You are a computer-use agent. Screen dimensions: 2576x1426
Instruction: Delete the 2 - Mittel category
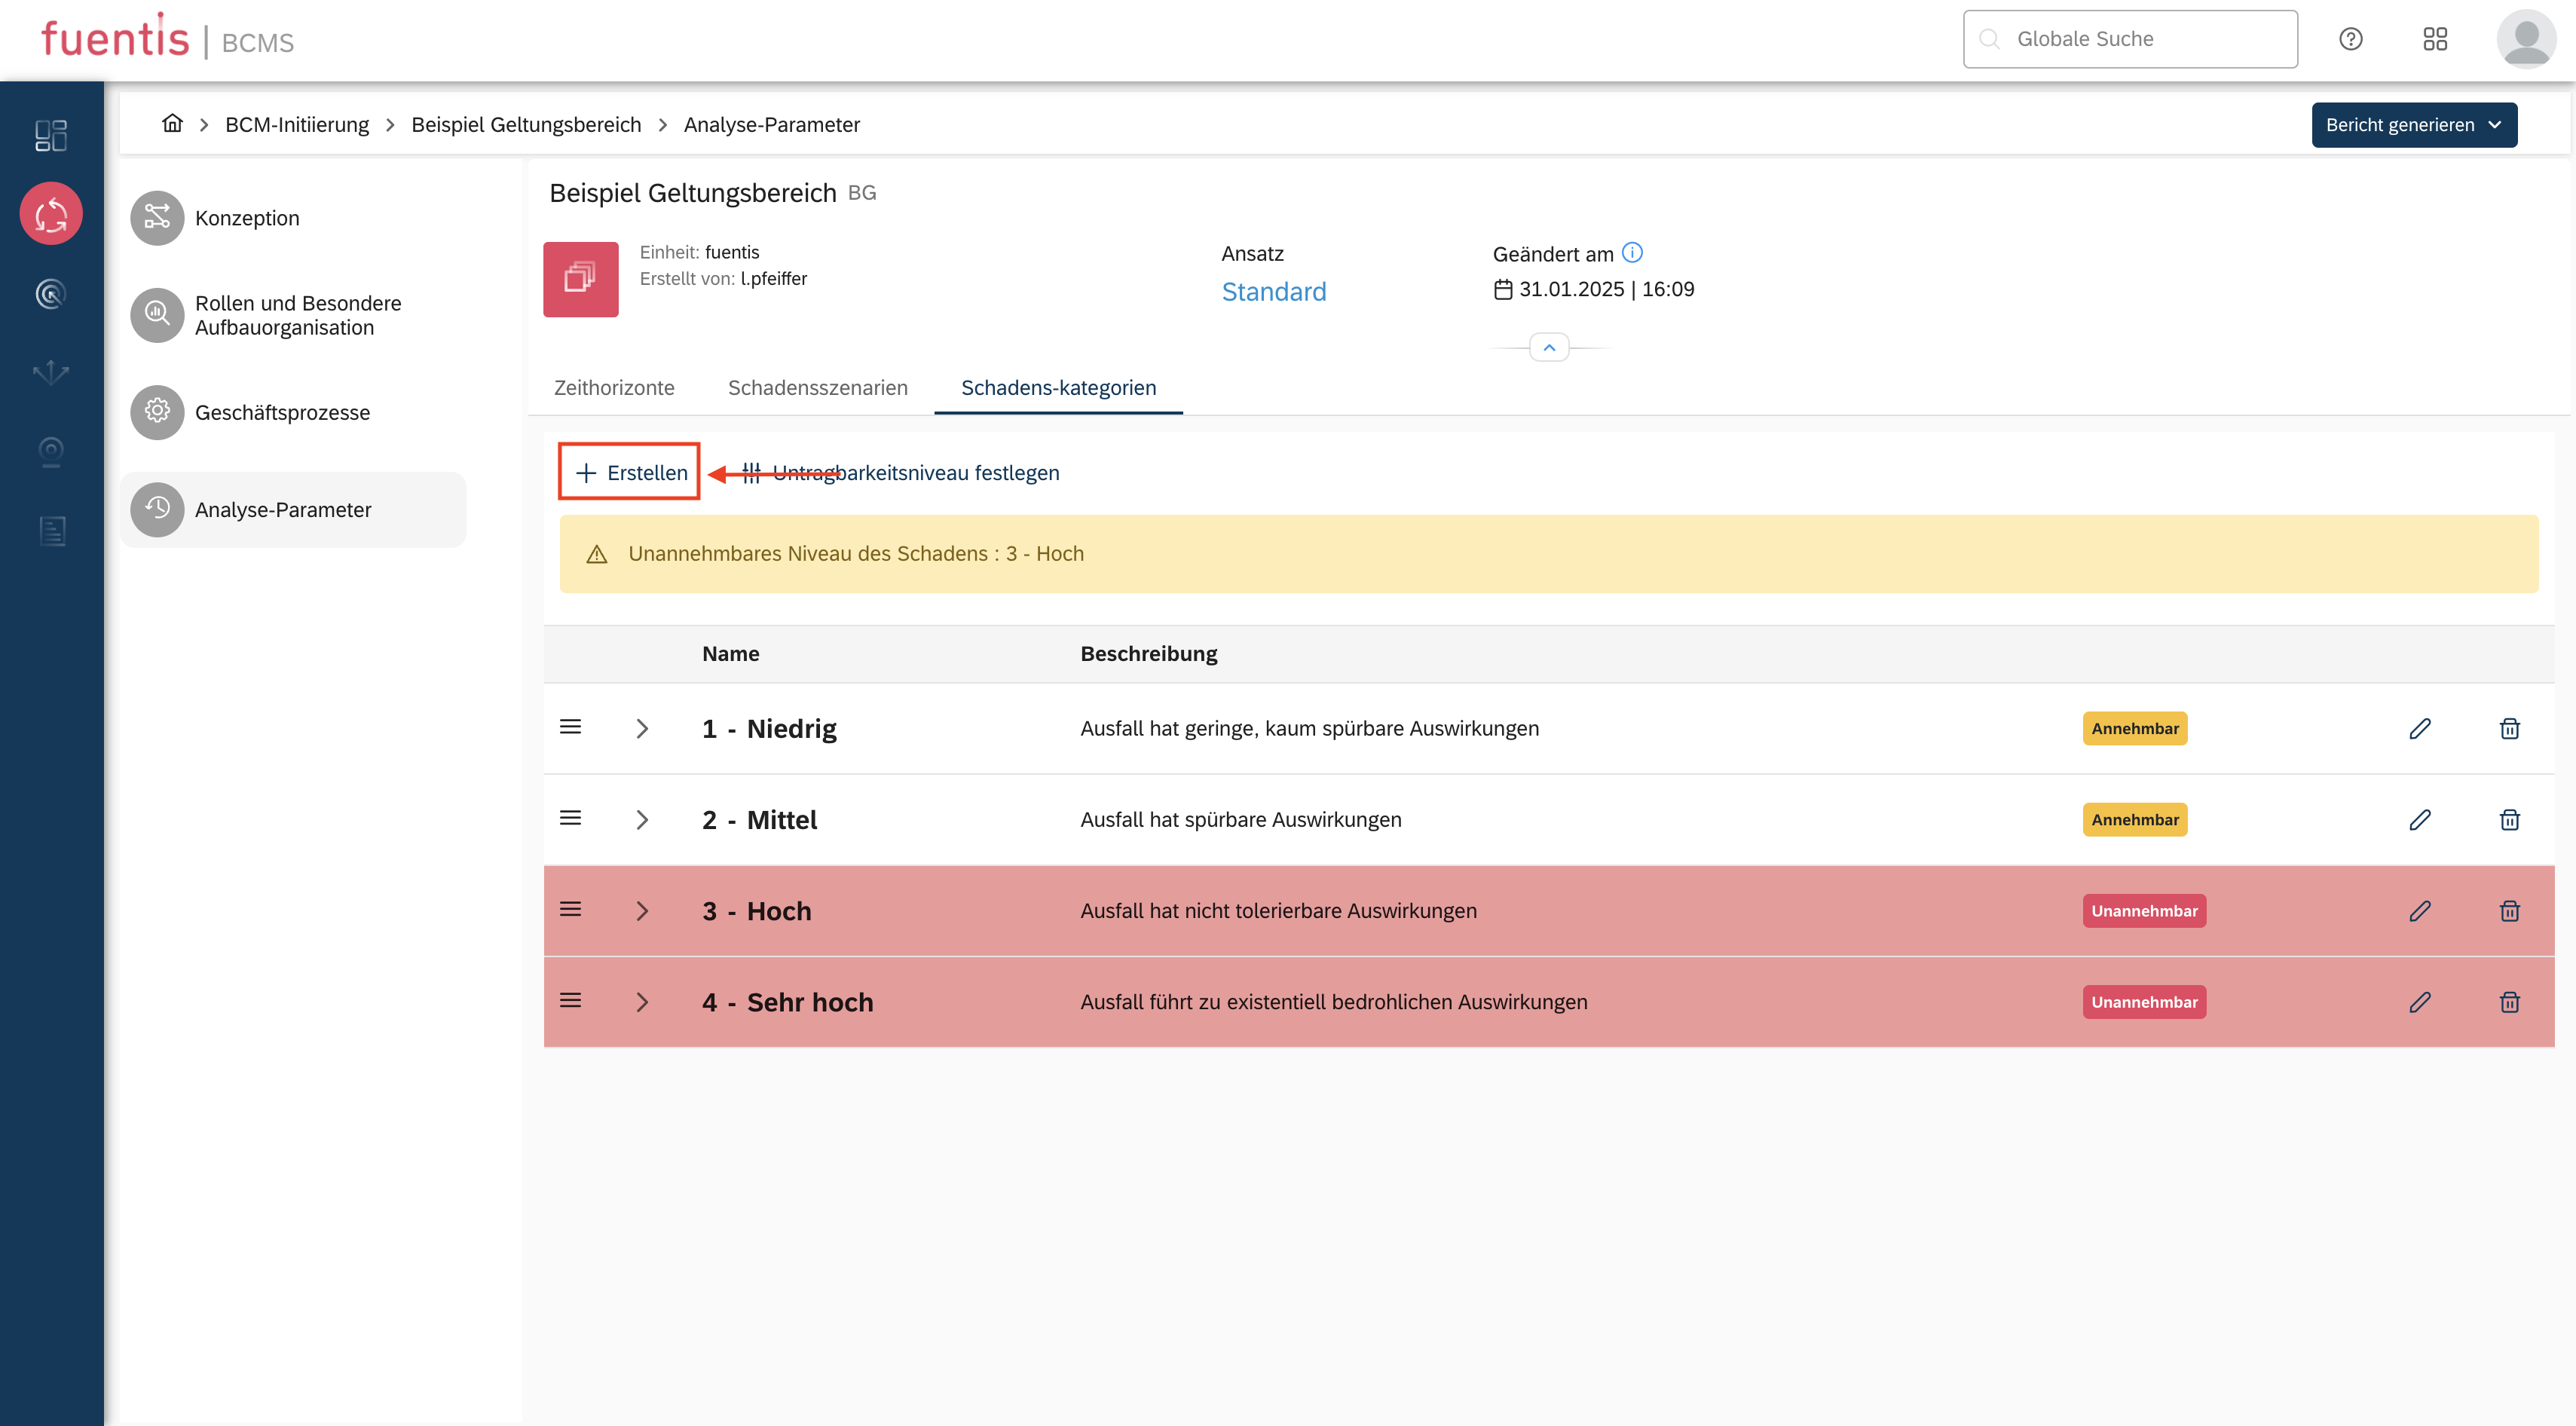click(2509, 820)
